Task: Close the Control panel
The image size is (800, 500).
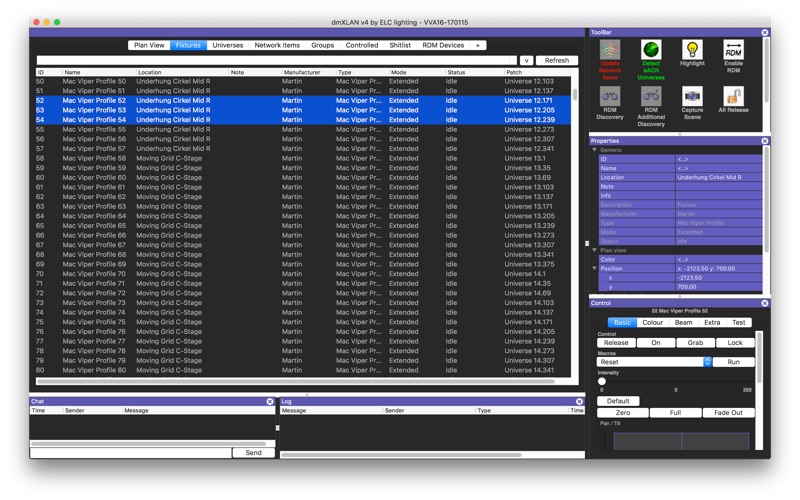Action: (765, 303)
